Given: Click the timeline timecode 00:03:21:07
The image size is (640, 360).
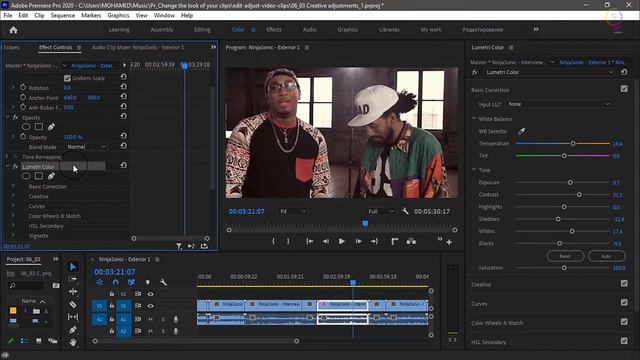Looking at the screenshot, I should click(115, 272).
